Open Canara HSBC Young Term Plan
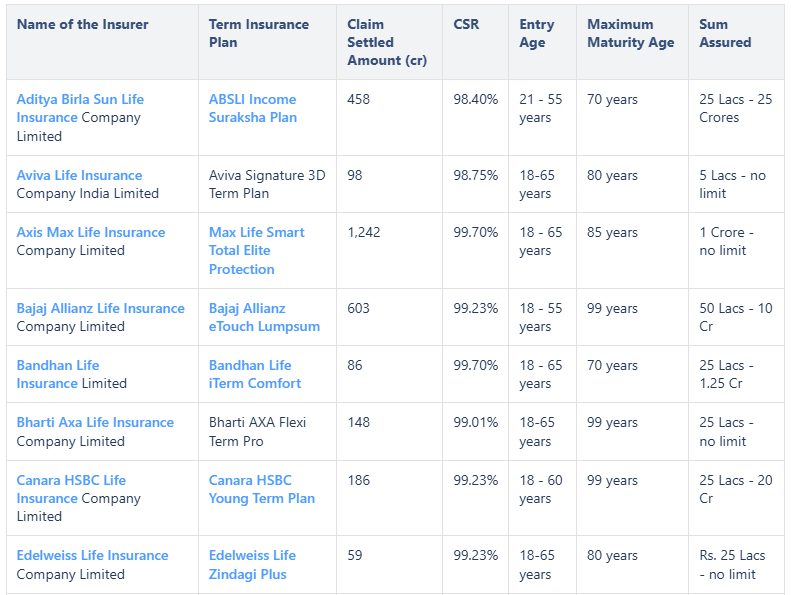The width and height of the screenshot is (791, 595). tap(261, 489)
